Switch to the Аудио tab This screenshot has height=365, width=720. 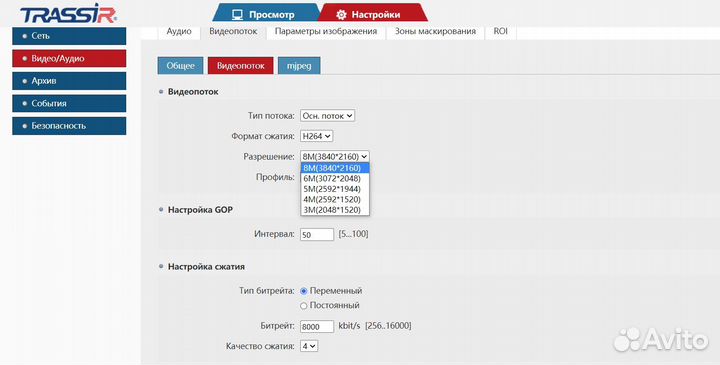179,32
